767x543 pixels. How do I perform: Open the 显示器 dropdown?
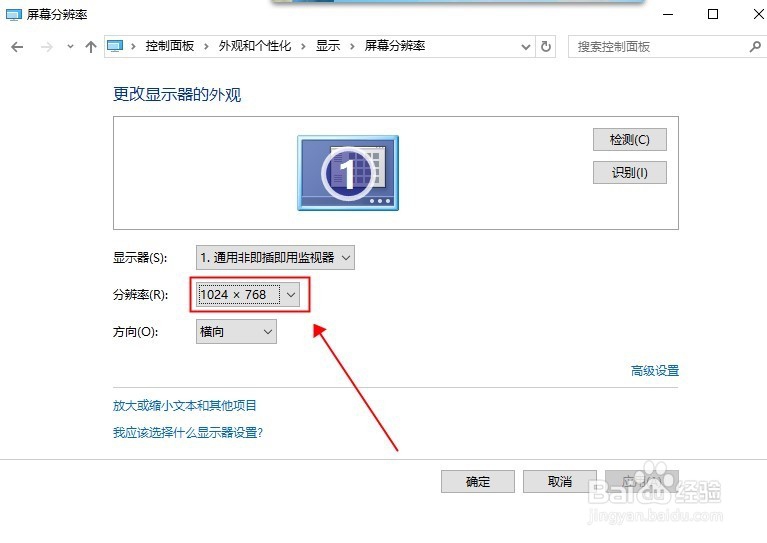(275, 257)
